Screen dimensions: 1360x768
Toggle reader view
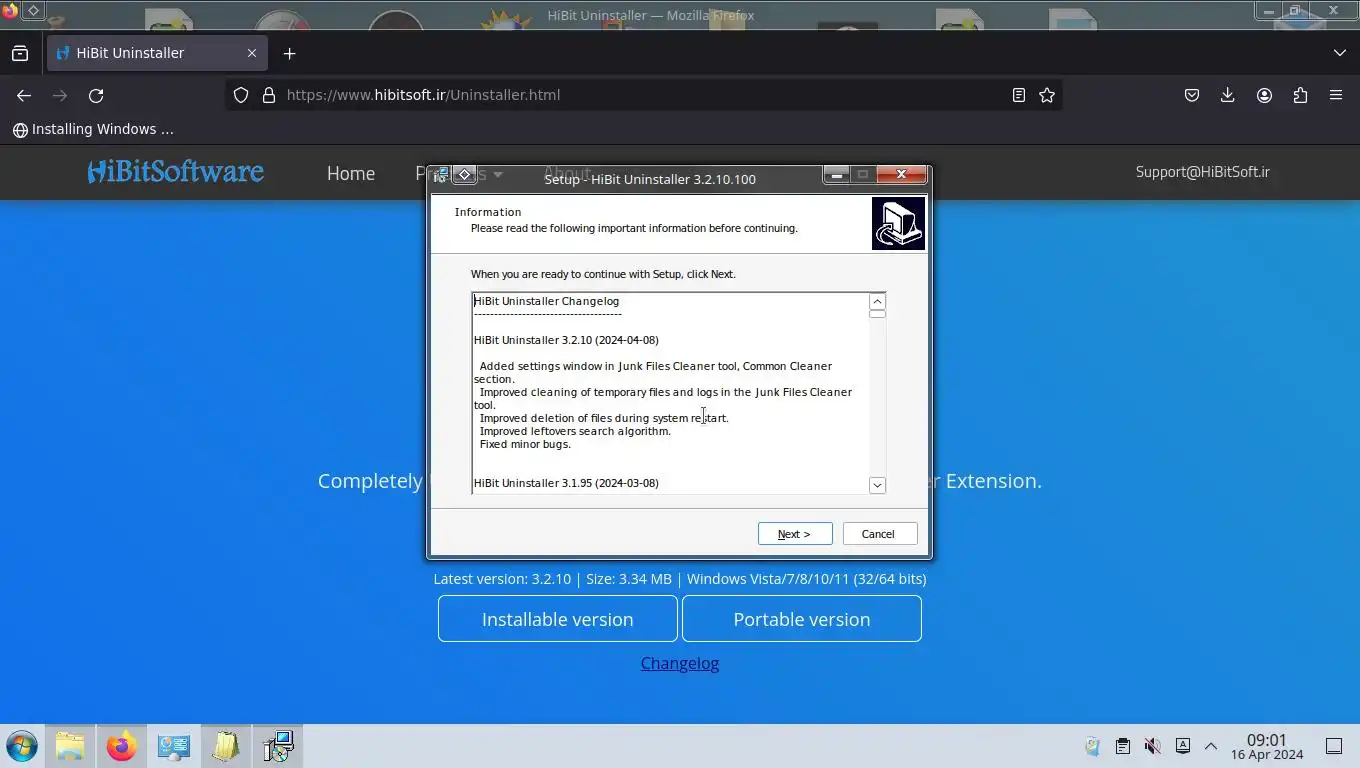coord(1019,95)
